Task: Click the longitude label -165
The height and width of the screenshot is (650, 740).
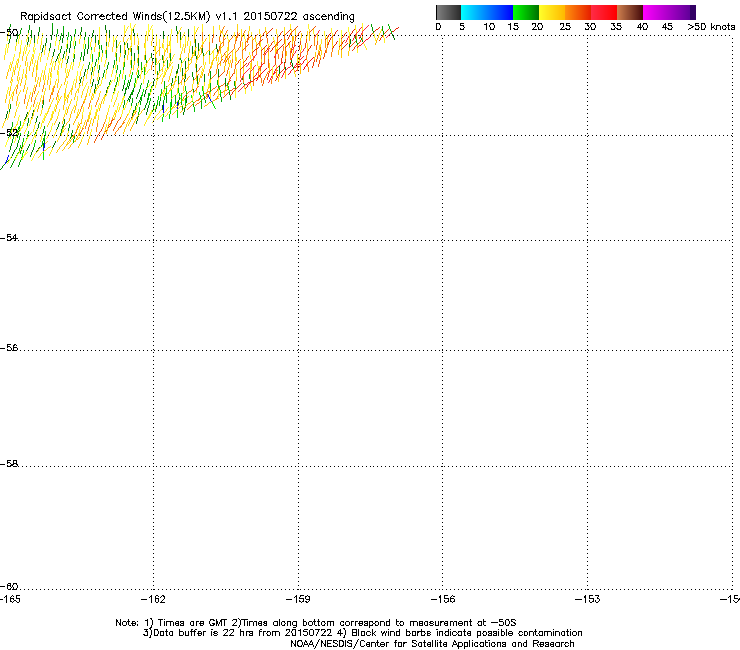Action: pos(10,599)
